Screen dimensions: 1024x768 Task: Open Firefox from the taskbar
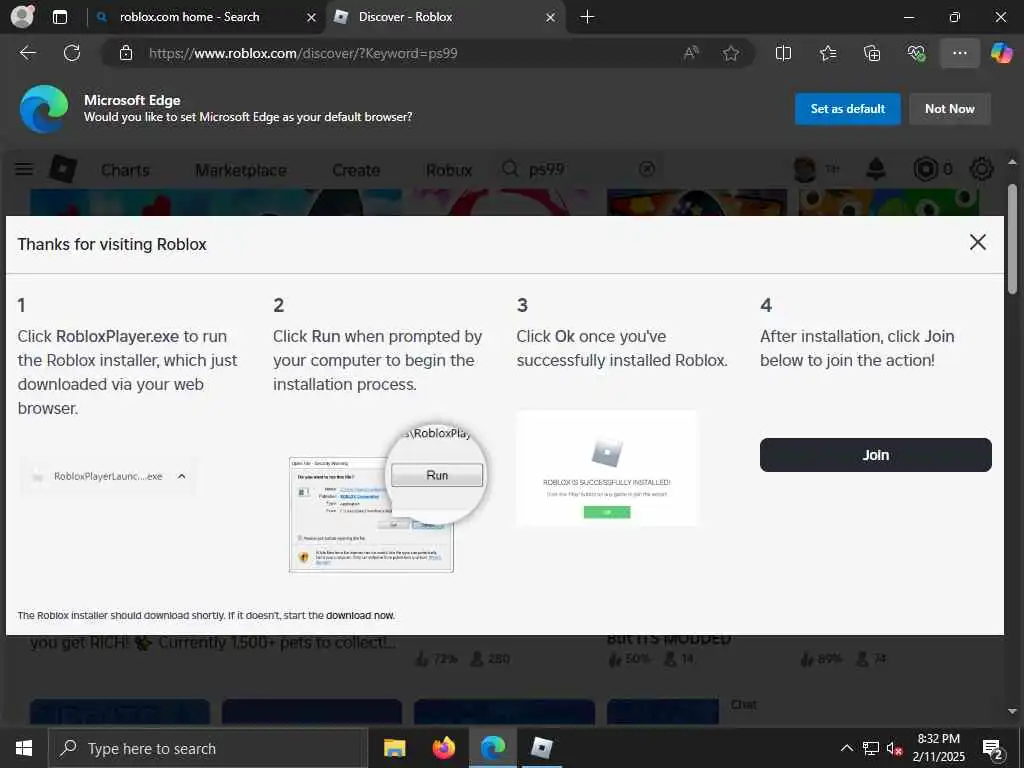[443, 748]
